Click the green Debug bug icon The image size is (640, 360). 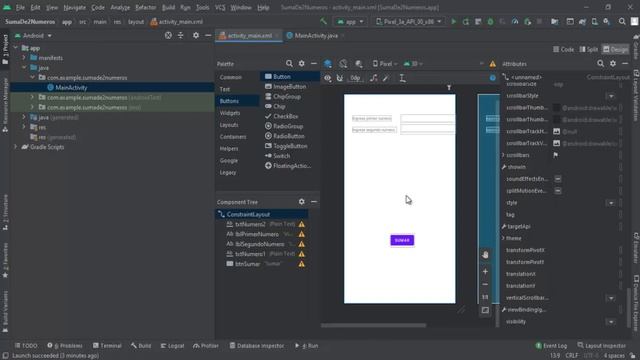[490, 22]
